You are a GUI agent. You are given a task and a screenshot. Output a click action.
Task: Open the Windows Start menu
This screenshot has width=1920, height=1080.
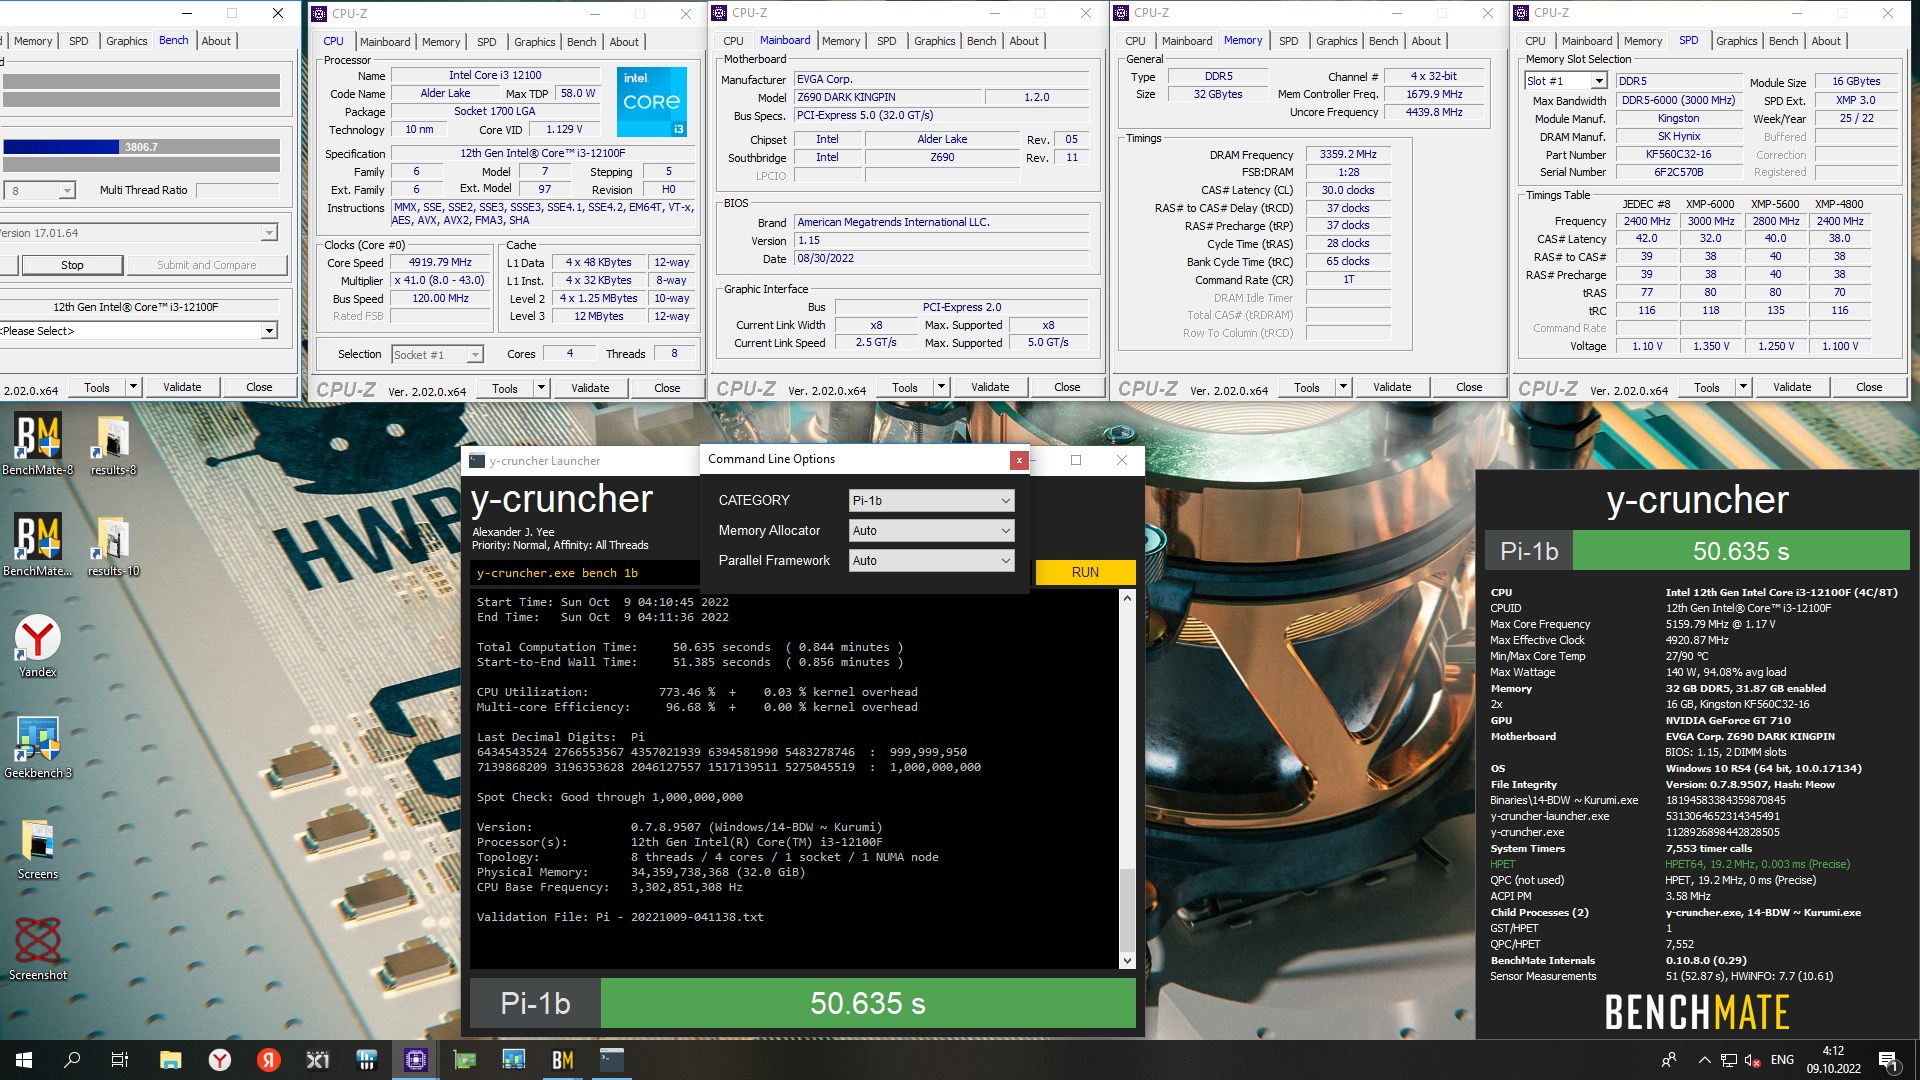tap(24, 1060)
